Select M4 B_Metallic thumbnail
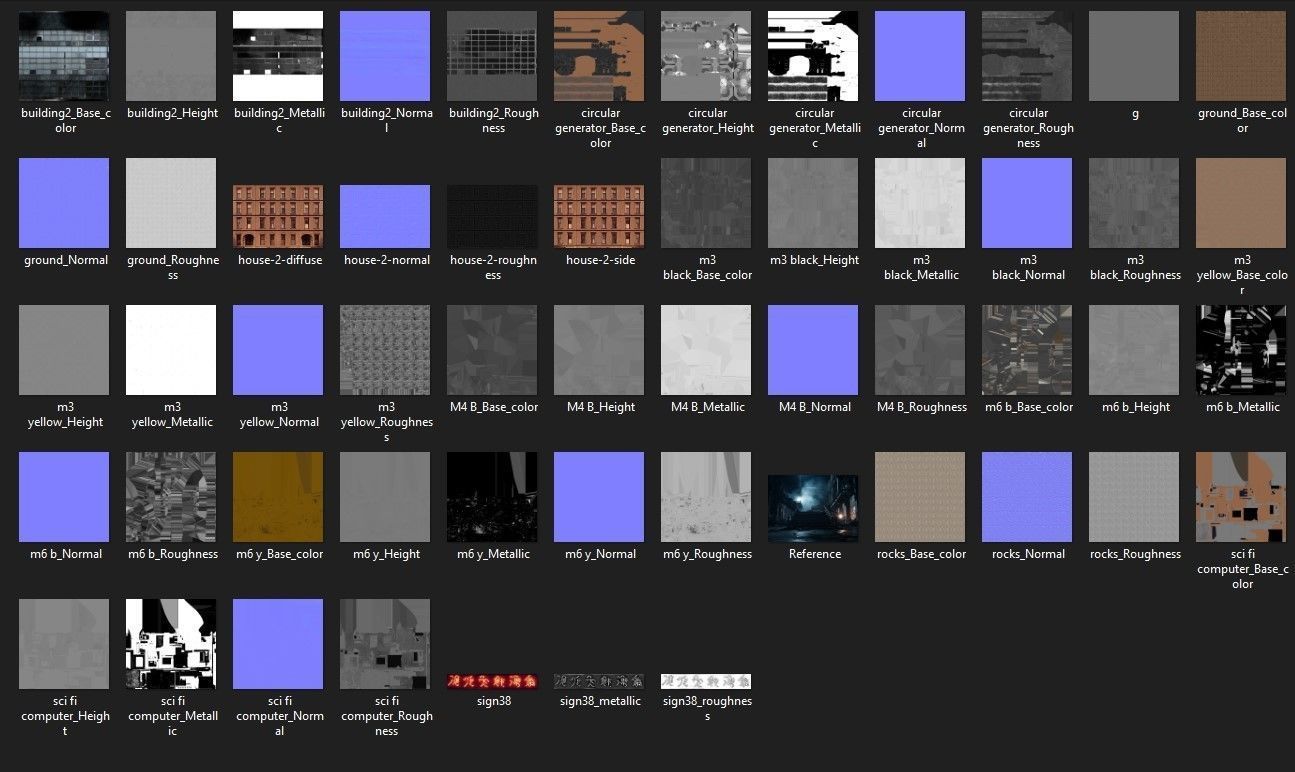 [706, 350]
